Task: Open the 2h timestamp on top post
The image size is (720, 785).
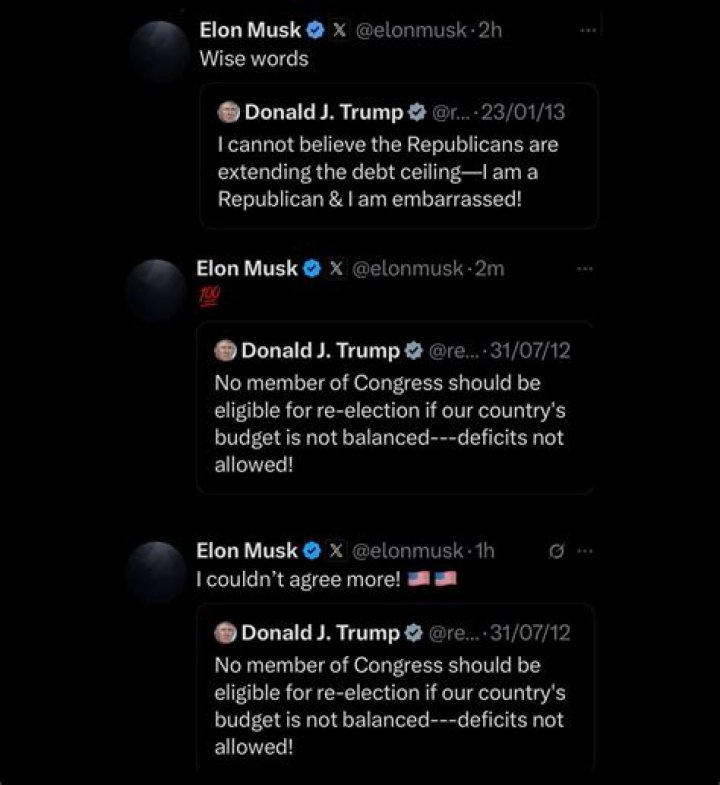Action: click(x=490, y=31)
